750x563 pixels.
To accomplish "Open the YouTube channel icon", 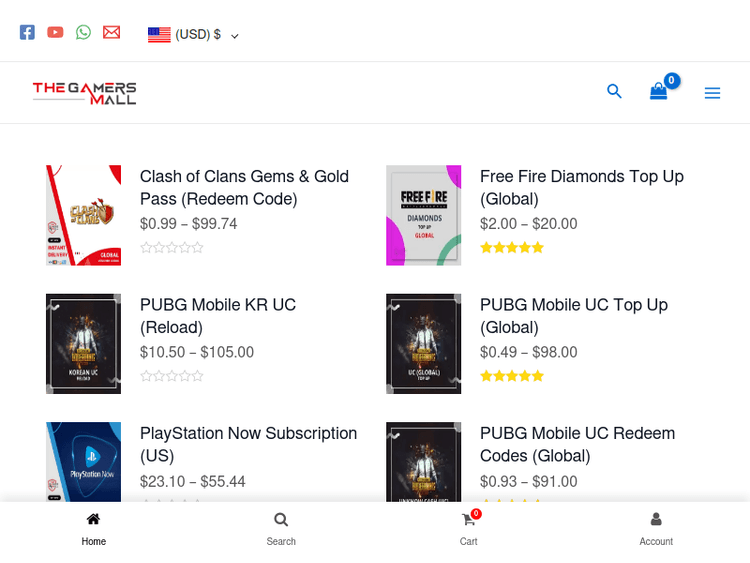I will [55, 32].
